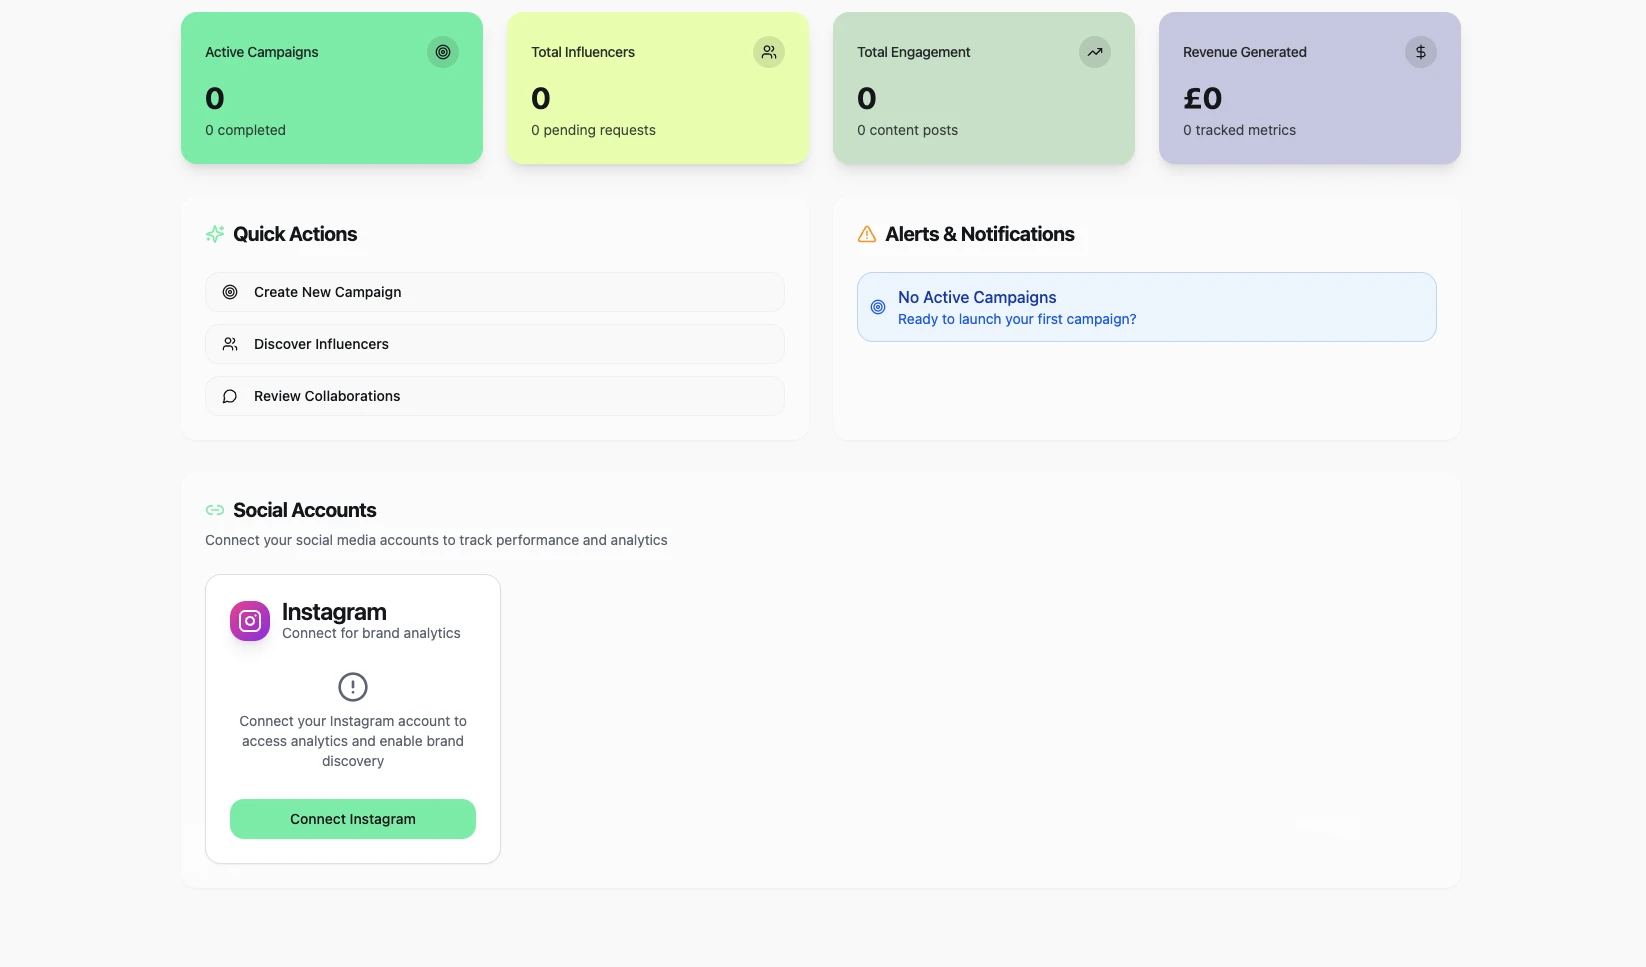Click the 'Quick Actions' heading
The width and height of the screenshot is (1646, 967).
295,234
